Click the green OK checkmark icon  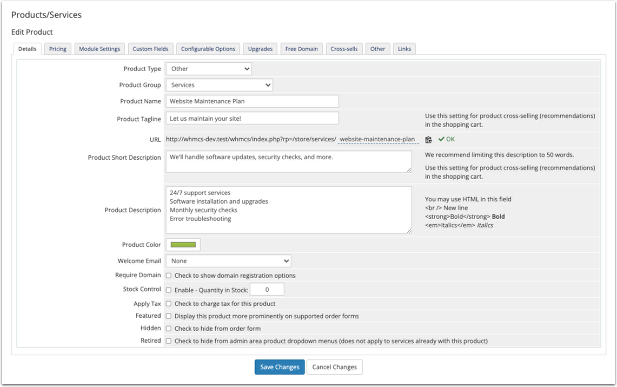pos(441,139)
